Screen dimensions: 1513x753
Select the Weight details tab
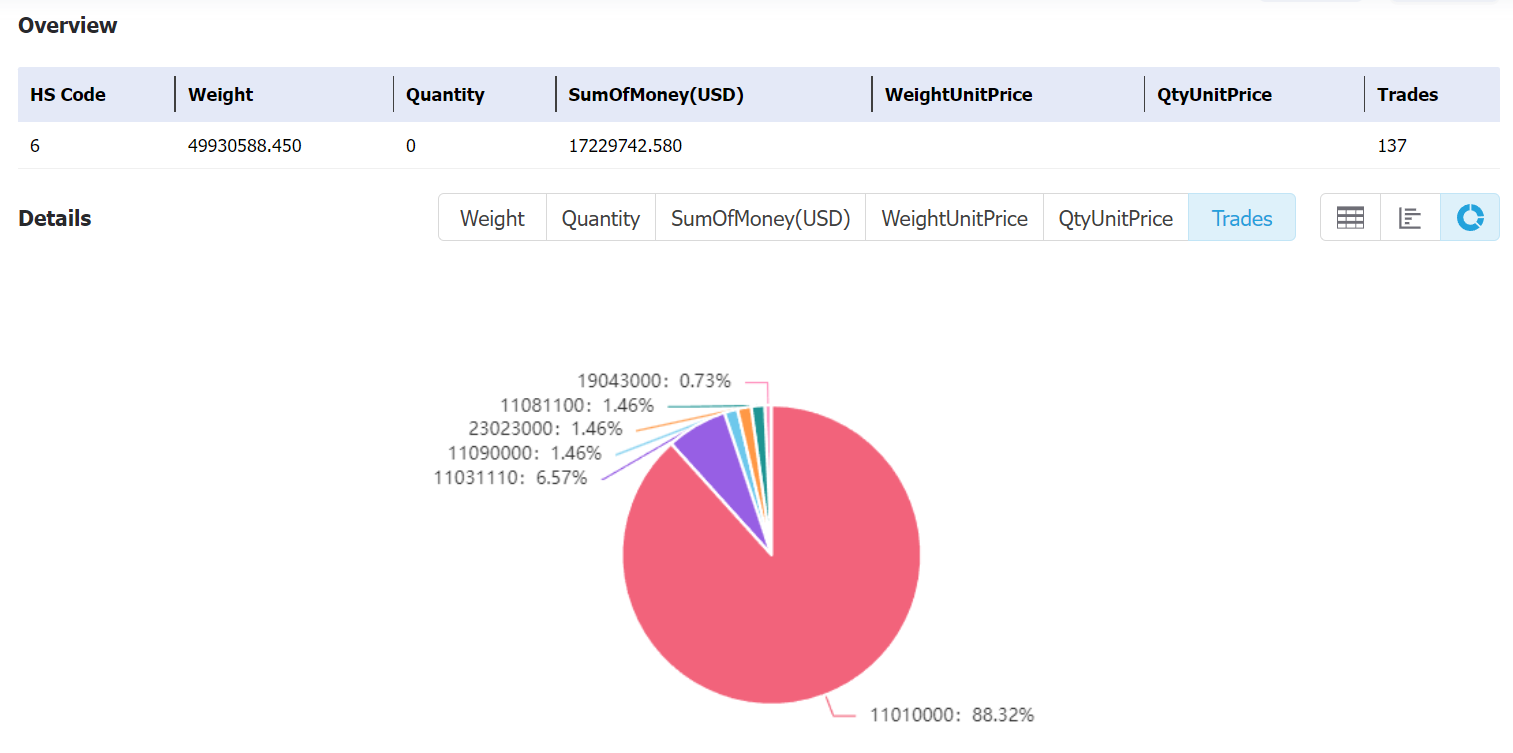(x=492, y=218)
